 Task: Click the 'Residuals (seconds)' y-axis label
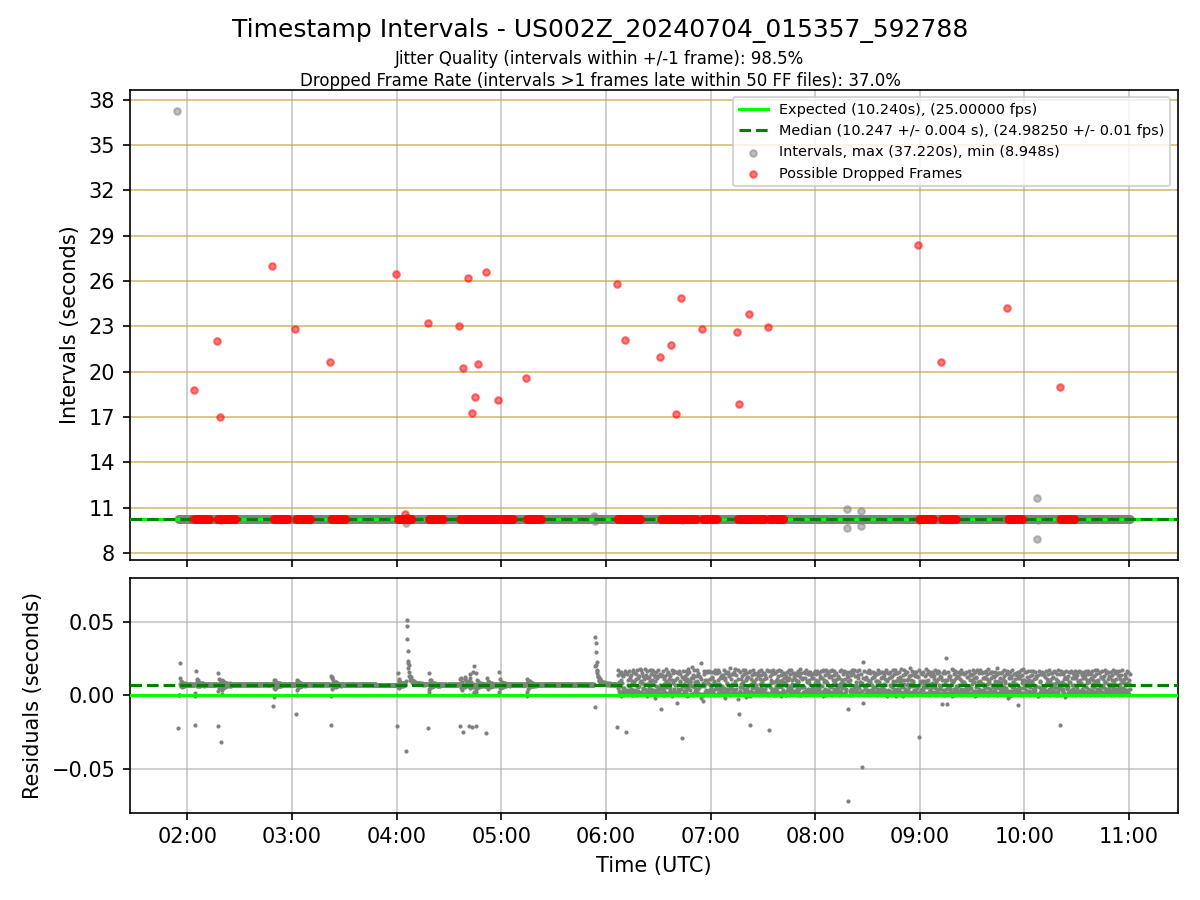click(x=32, y=696)
